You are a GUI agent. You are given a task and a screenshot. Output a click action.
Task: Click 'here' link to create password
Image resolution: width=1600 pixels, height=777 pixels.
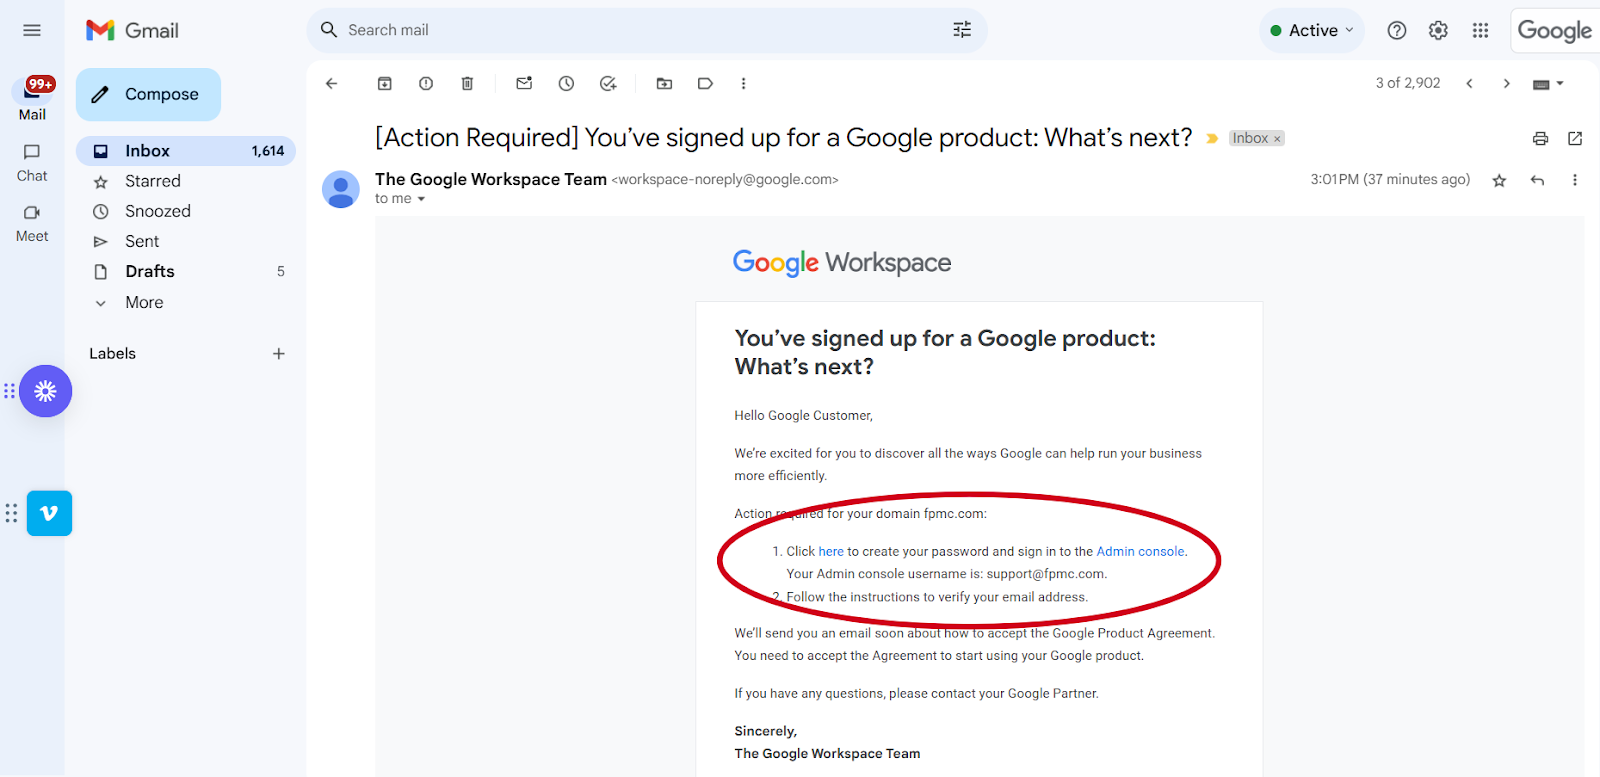831,552
